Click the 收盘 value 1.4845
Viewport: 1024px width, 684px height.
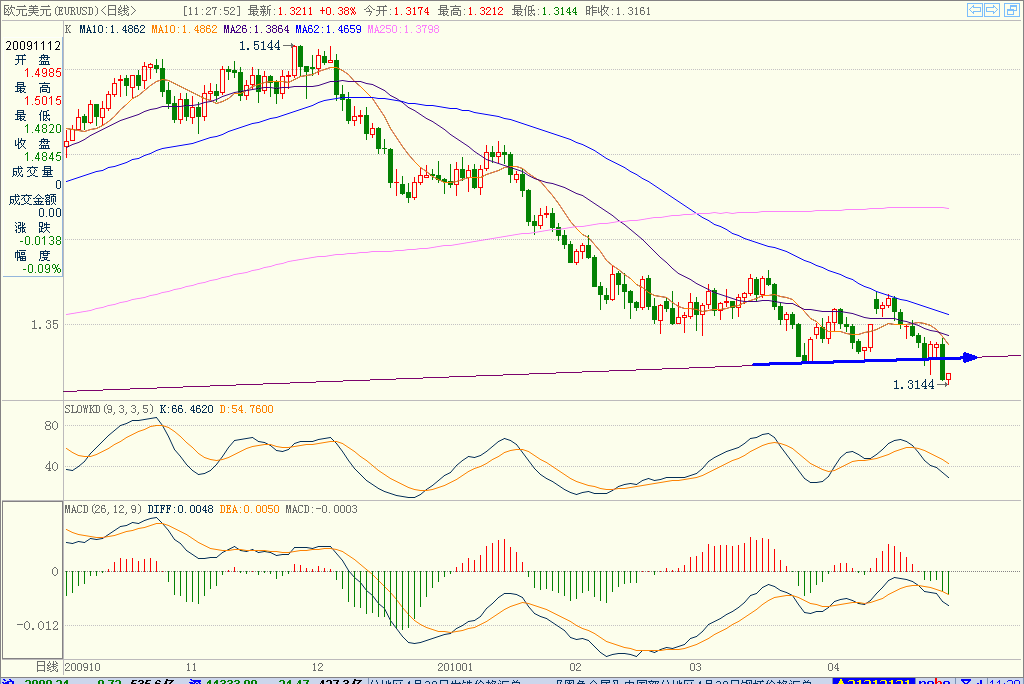click(x=43, y=157)
